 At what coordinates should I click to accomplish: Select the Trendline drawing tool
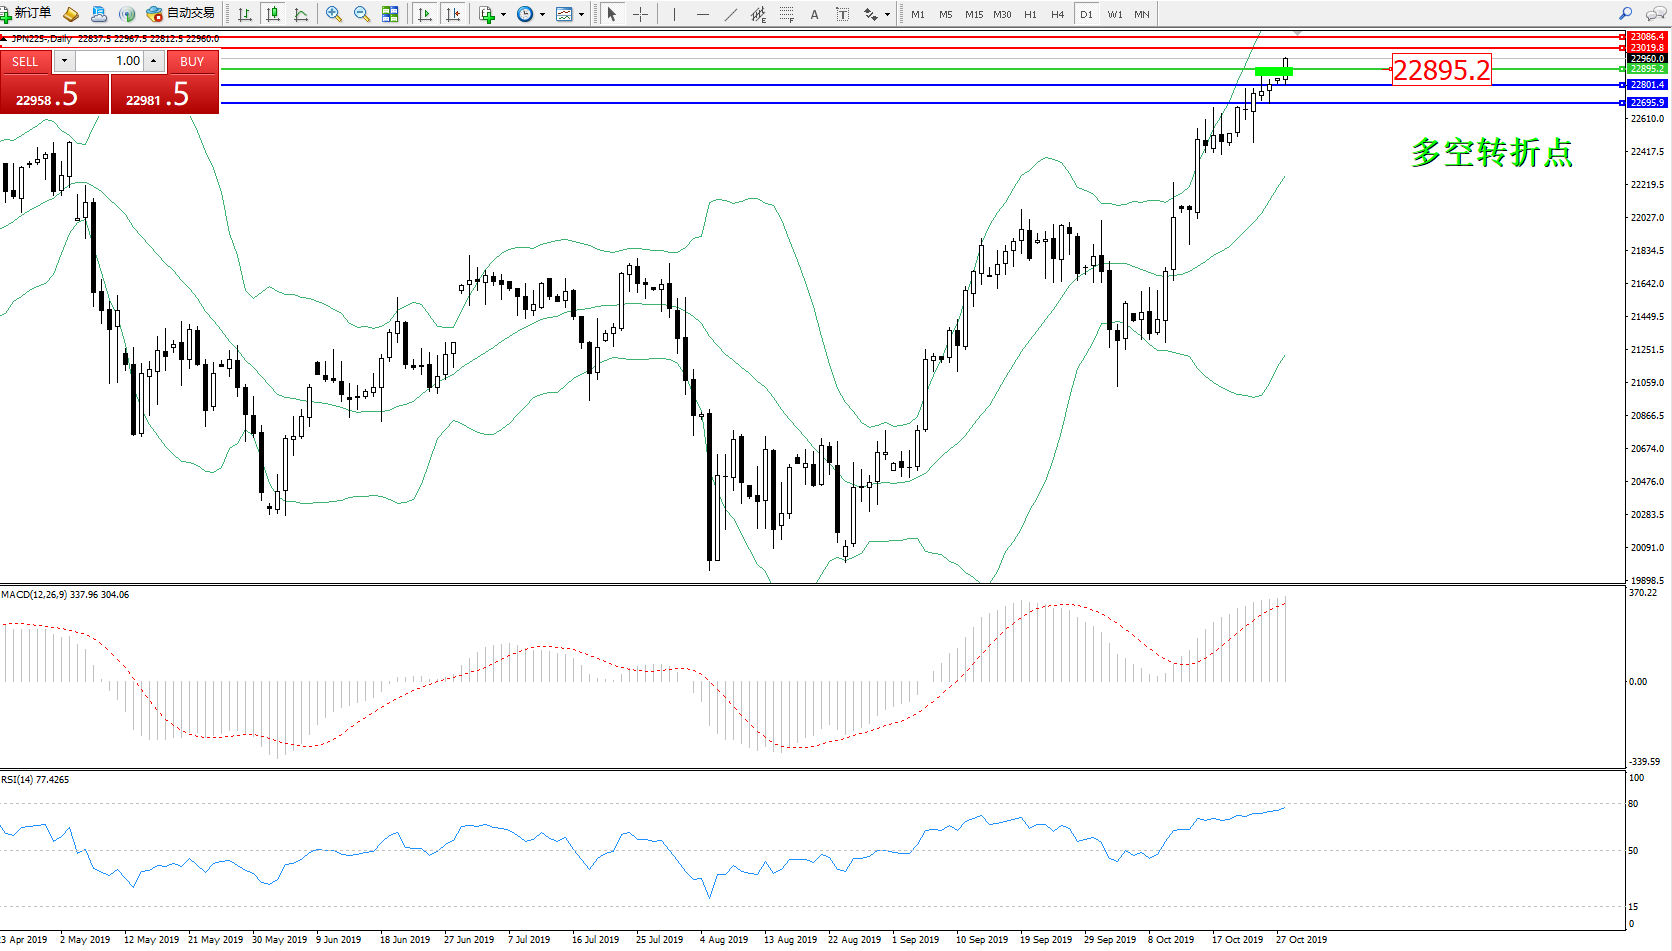tap(731, 14)
